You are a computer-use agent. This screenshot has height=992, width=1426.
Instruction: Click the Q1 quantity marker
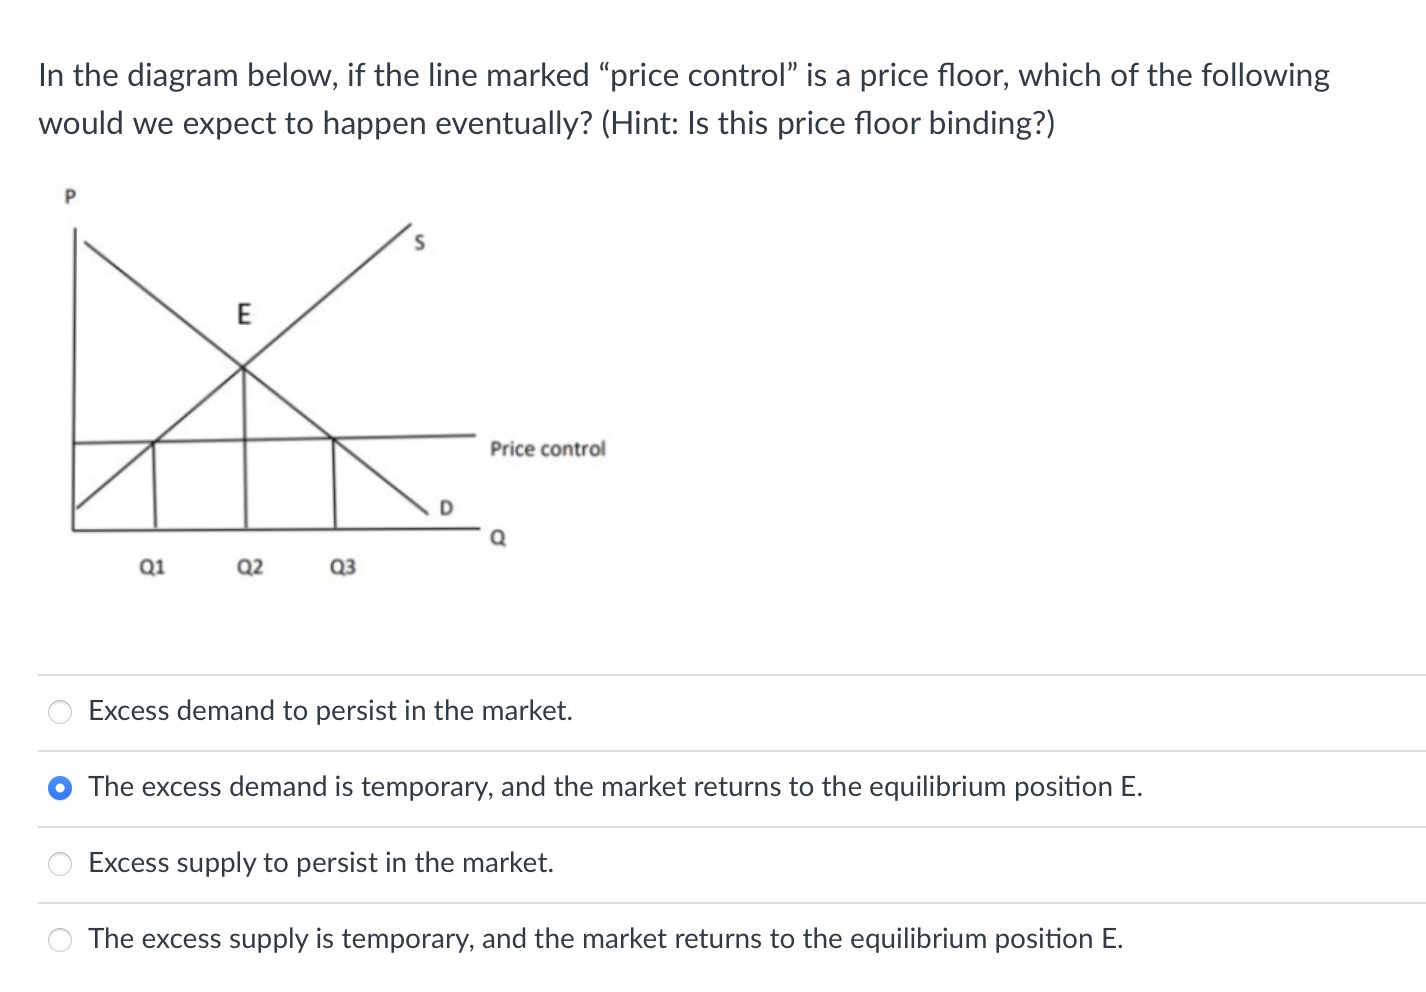(x=153, y=566)
